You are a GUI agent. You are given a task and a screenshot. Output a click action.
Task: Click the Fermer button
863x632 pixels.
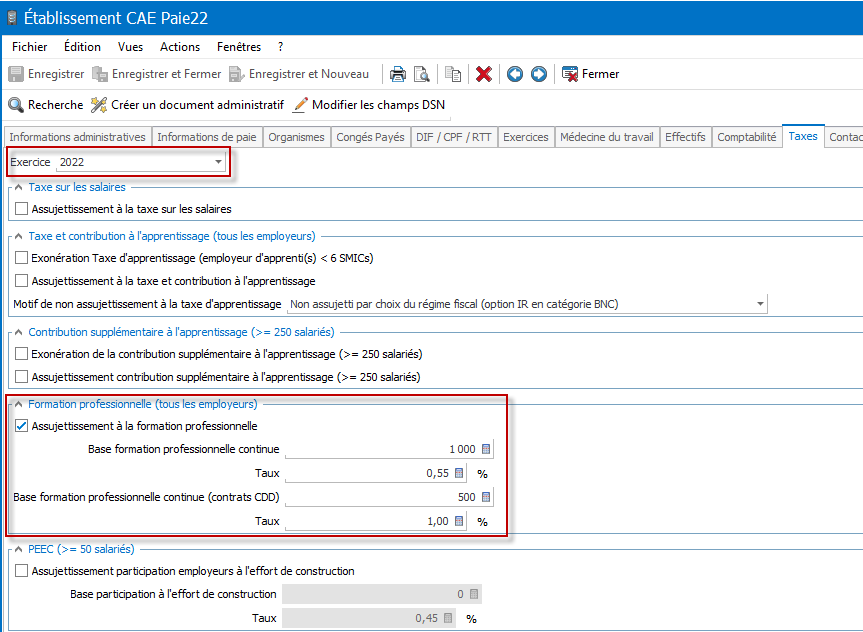[590, 74]
